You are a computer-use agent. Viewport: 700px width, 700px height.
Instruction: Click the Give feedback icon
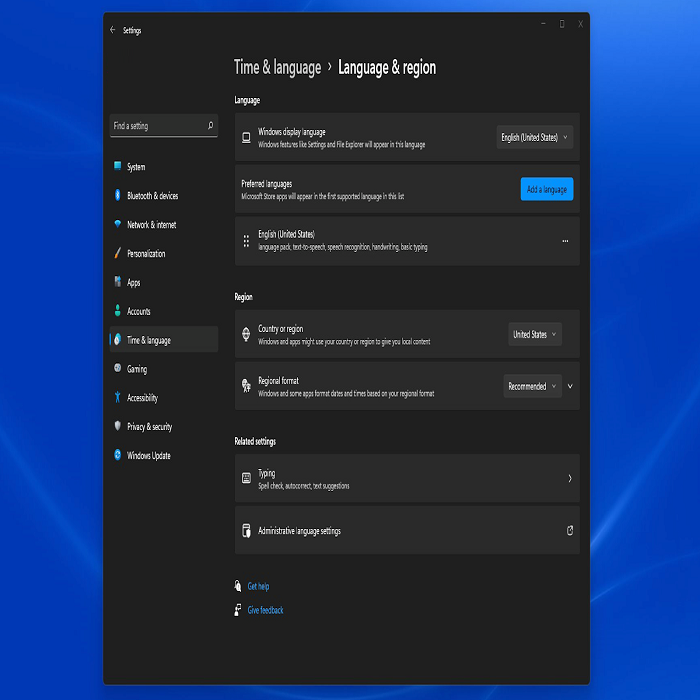[238, 609]
